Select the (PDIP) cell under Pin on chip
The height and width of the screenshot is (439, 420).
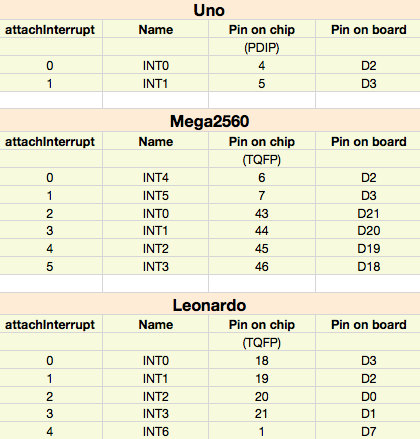(262, 48)
